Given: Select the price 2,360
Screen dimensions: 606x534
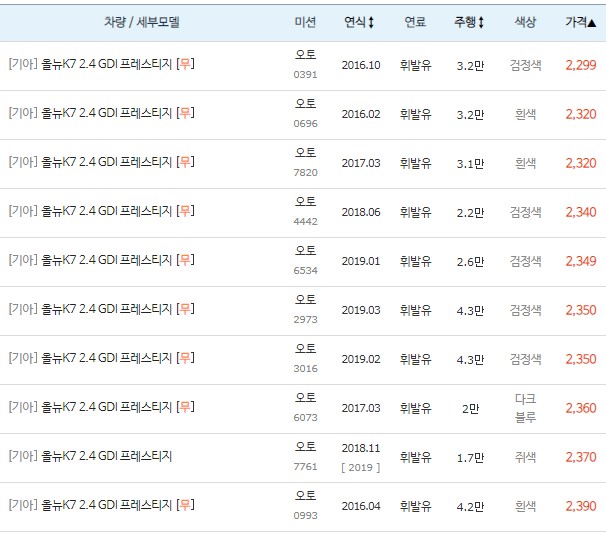Looking at the screenshot, I should coord(581,408).
